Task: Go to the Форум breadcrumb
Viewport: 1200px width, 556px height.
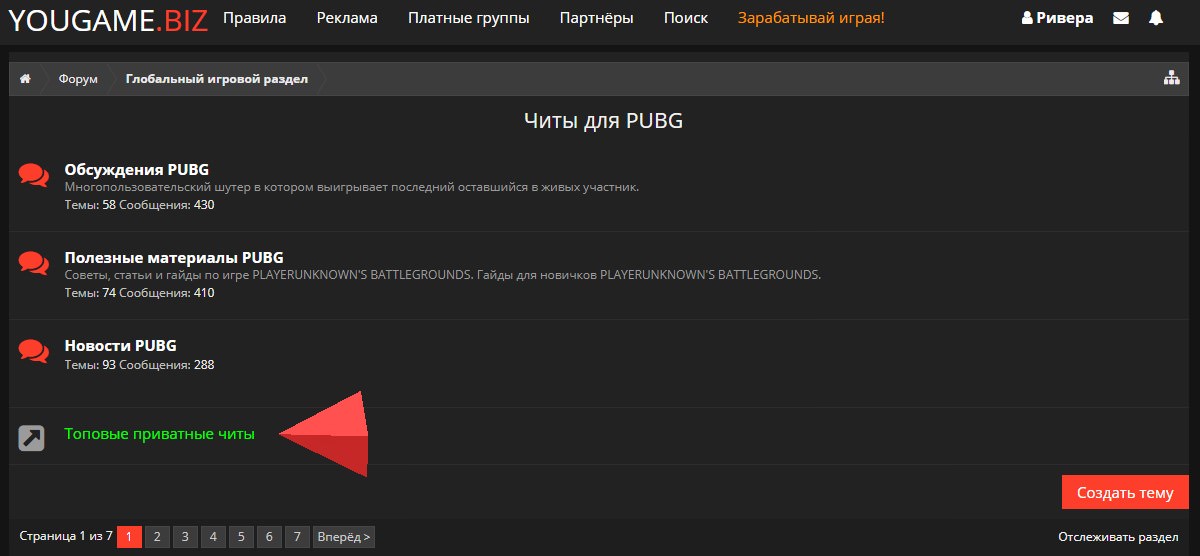Action: [x=78, y=79]
